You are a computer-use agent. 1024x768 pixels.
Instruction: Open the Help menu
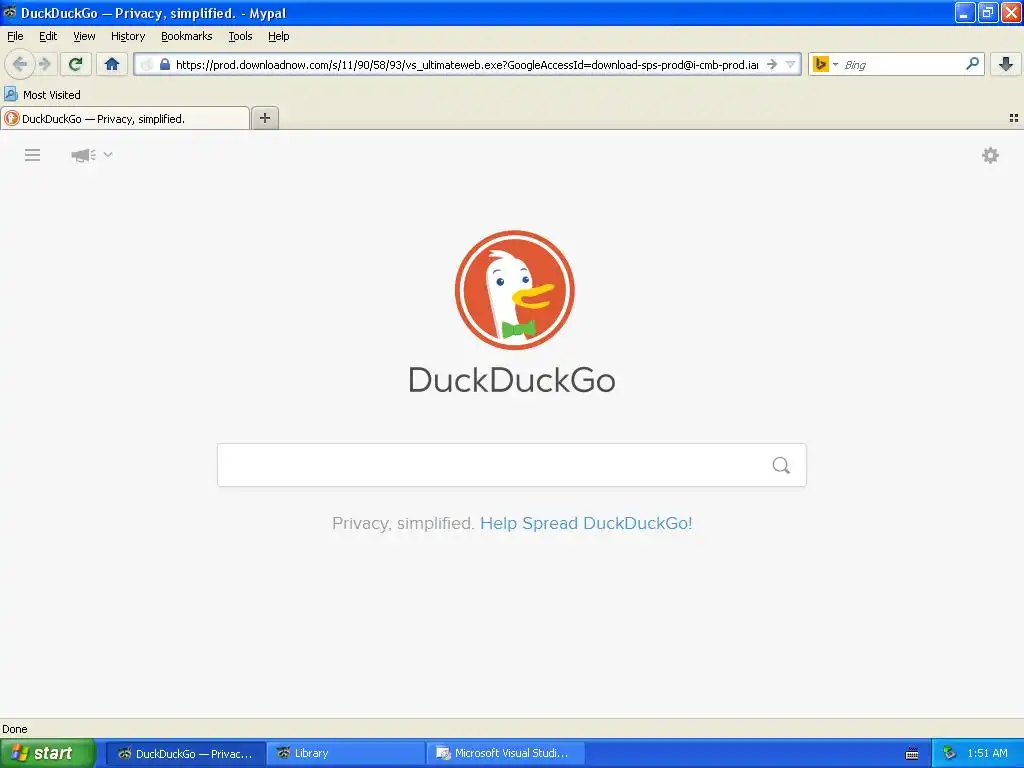(x=279, y=36)
